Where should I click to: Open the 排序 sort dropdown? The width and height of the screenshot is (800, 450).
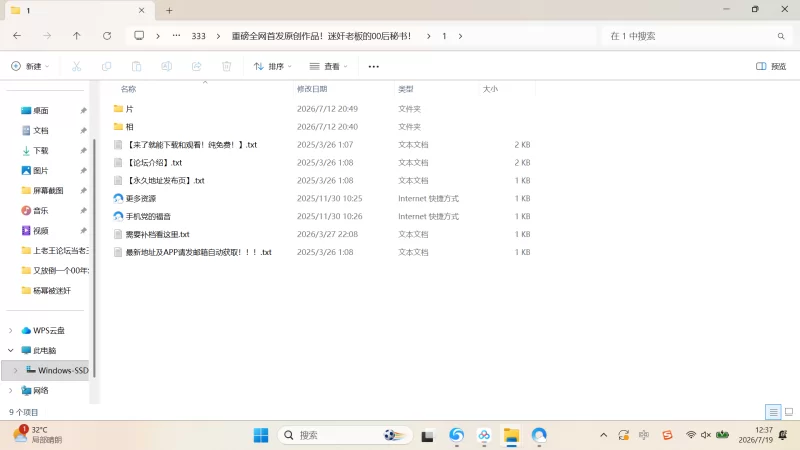273,66
